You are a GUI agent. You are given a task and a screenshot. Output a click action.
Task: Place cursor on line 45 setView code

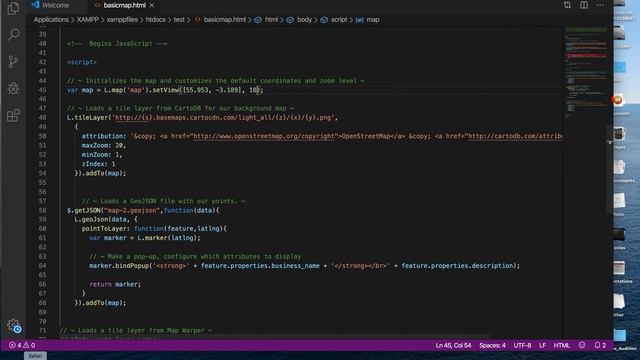165,90
